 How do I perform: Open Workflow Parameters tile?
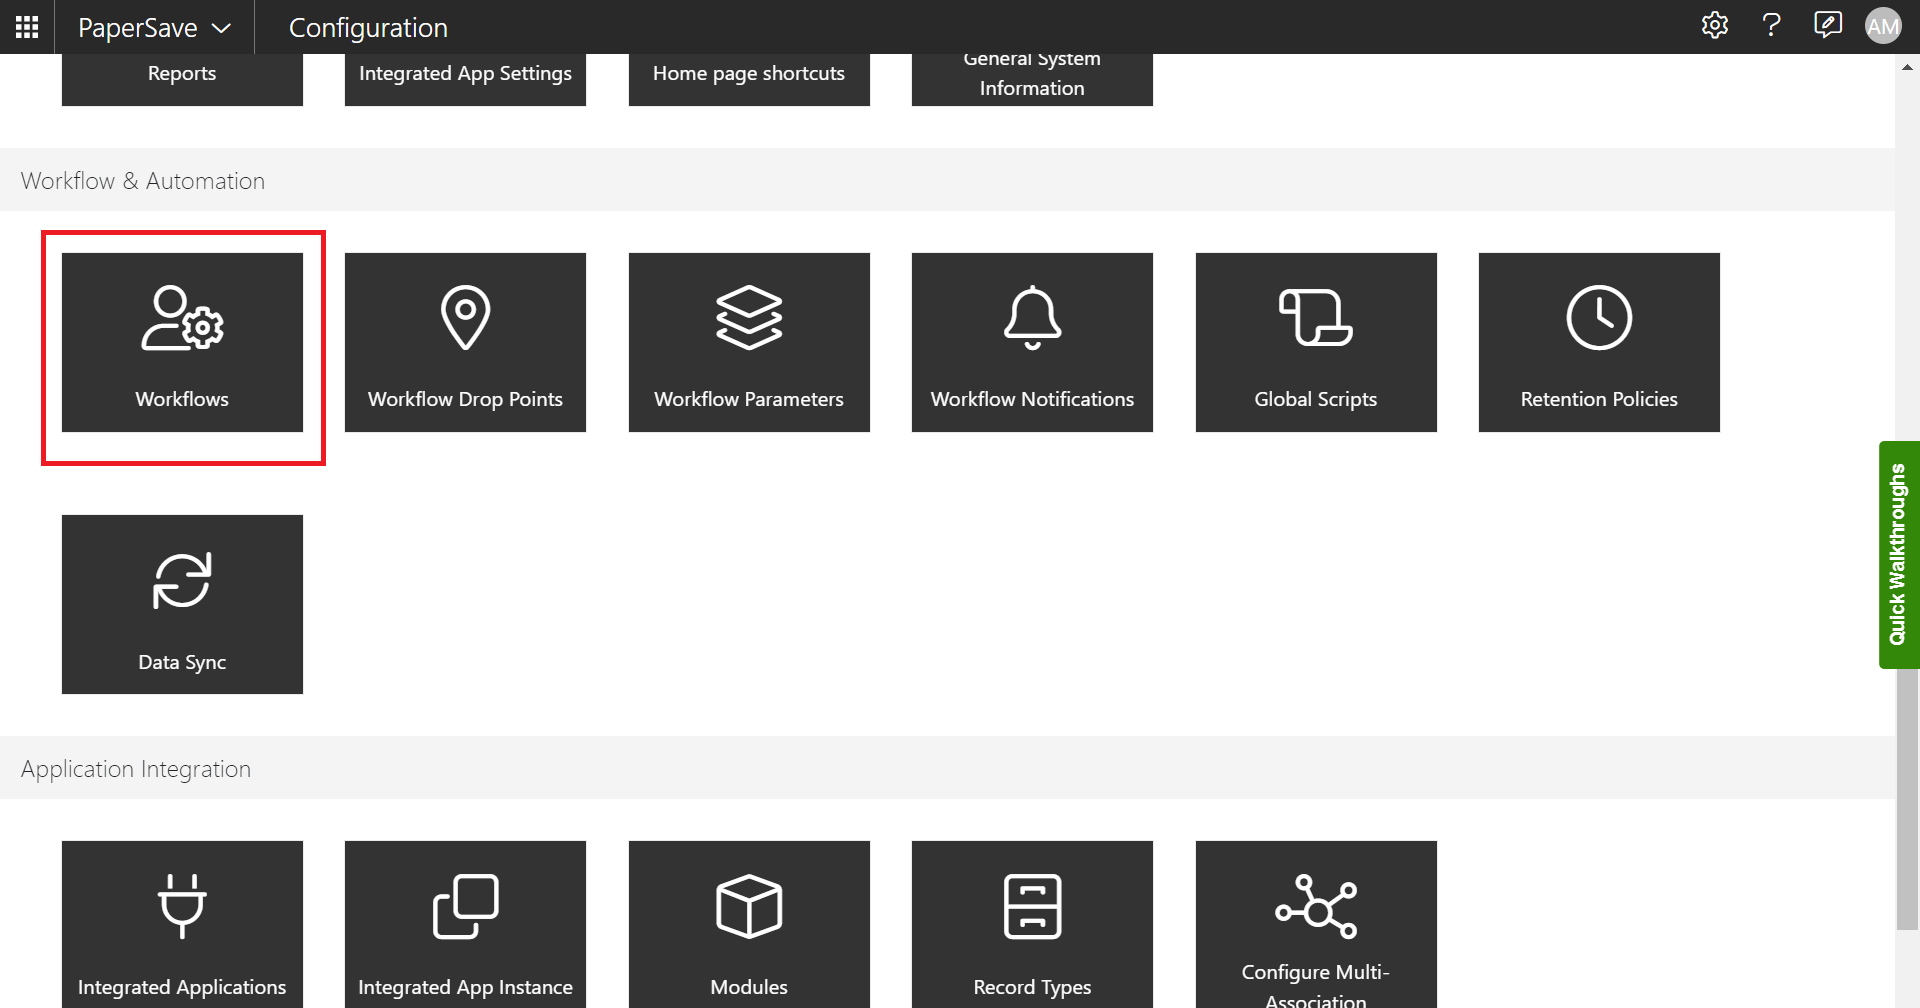click(749, 342)
